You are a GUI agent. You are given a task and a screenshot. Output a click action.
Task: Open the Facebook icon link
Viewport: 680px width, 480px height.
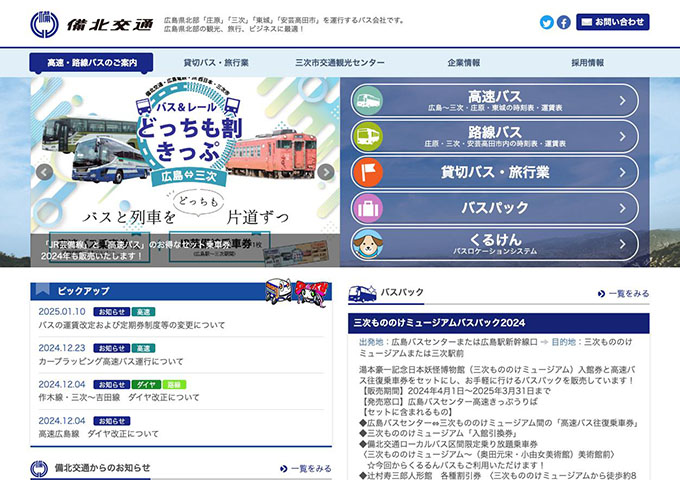(x=563, y=22)
